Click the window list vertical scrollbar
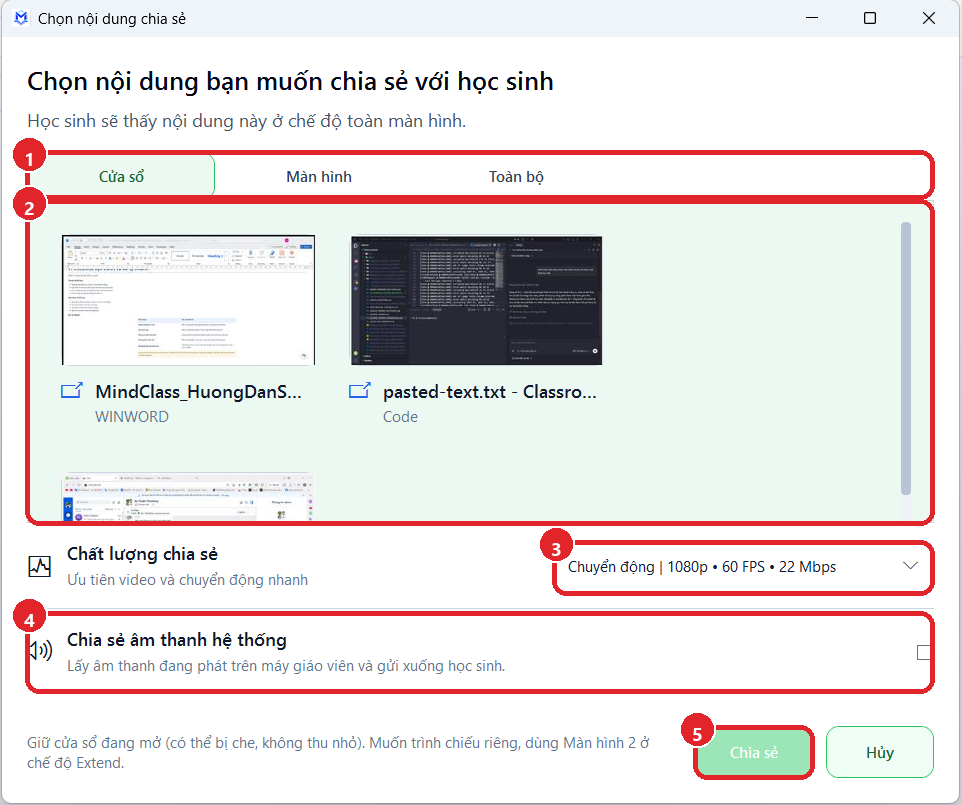 pos(906,358)
